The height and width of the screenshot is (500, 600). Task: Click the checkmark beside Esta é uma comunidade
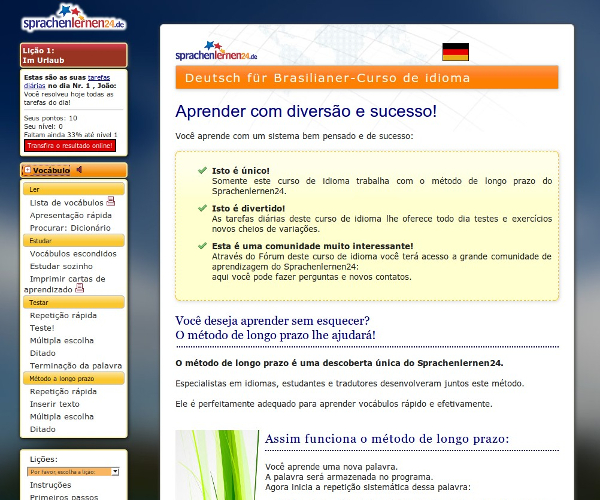pyautogui.click(x=202, y=245)
